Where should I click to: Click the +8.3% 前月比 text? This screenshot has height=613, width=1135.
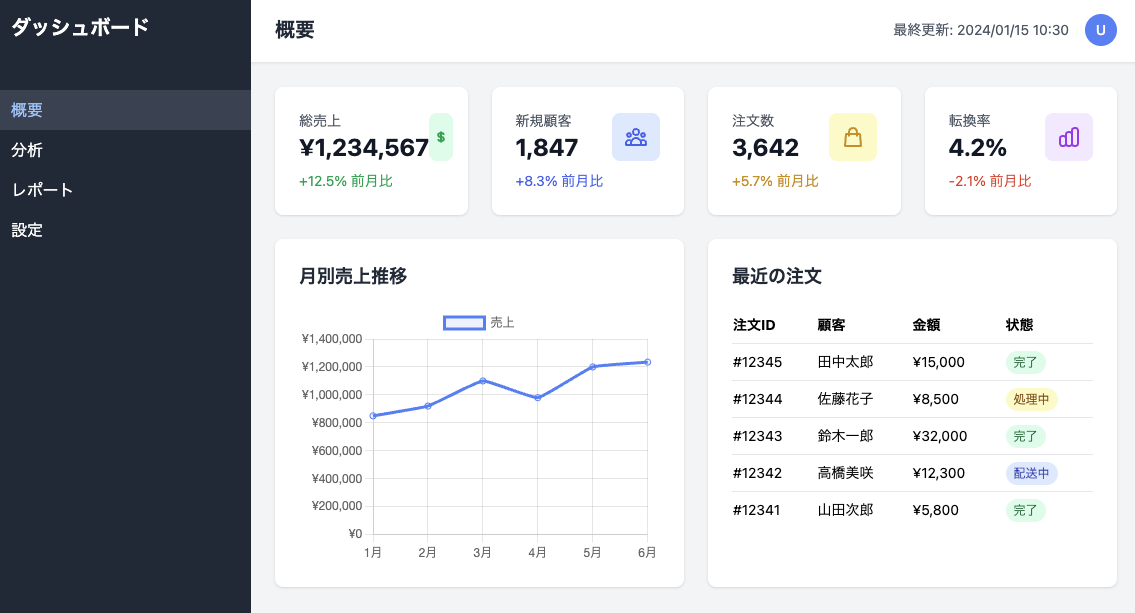click(x=559, y=181)
